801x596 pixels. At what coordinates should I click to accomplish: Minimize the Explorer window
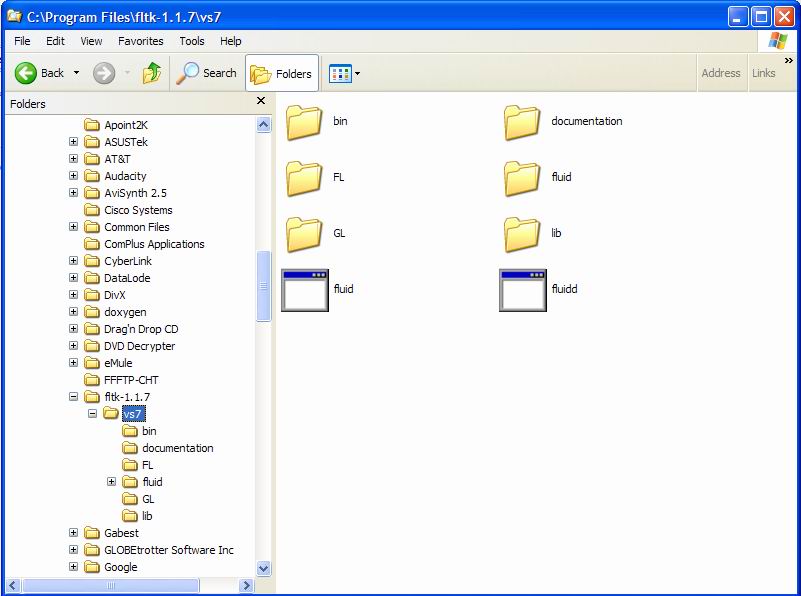[738, 17]
